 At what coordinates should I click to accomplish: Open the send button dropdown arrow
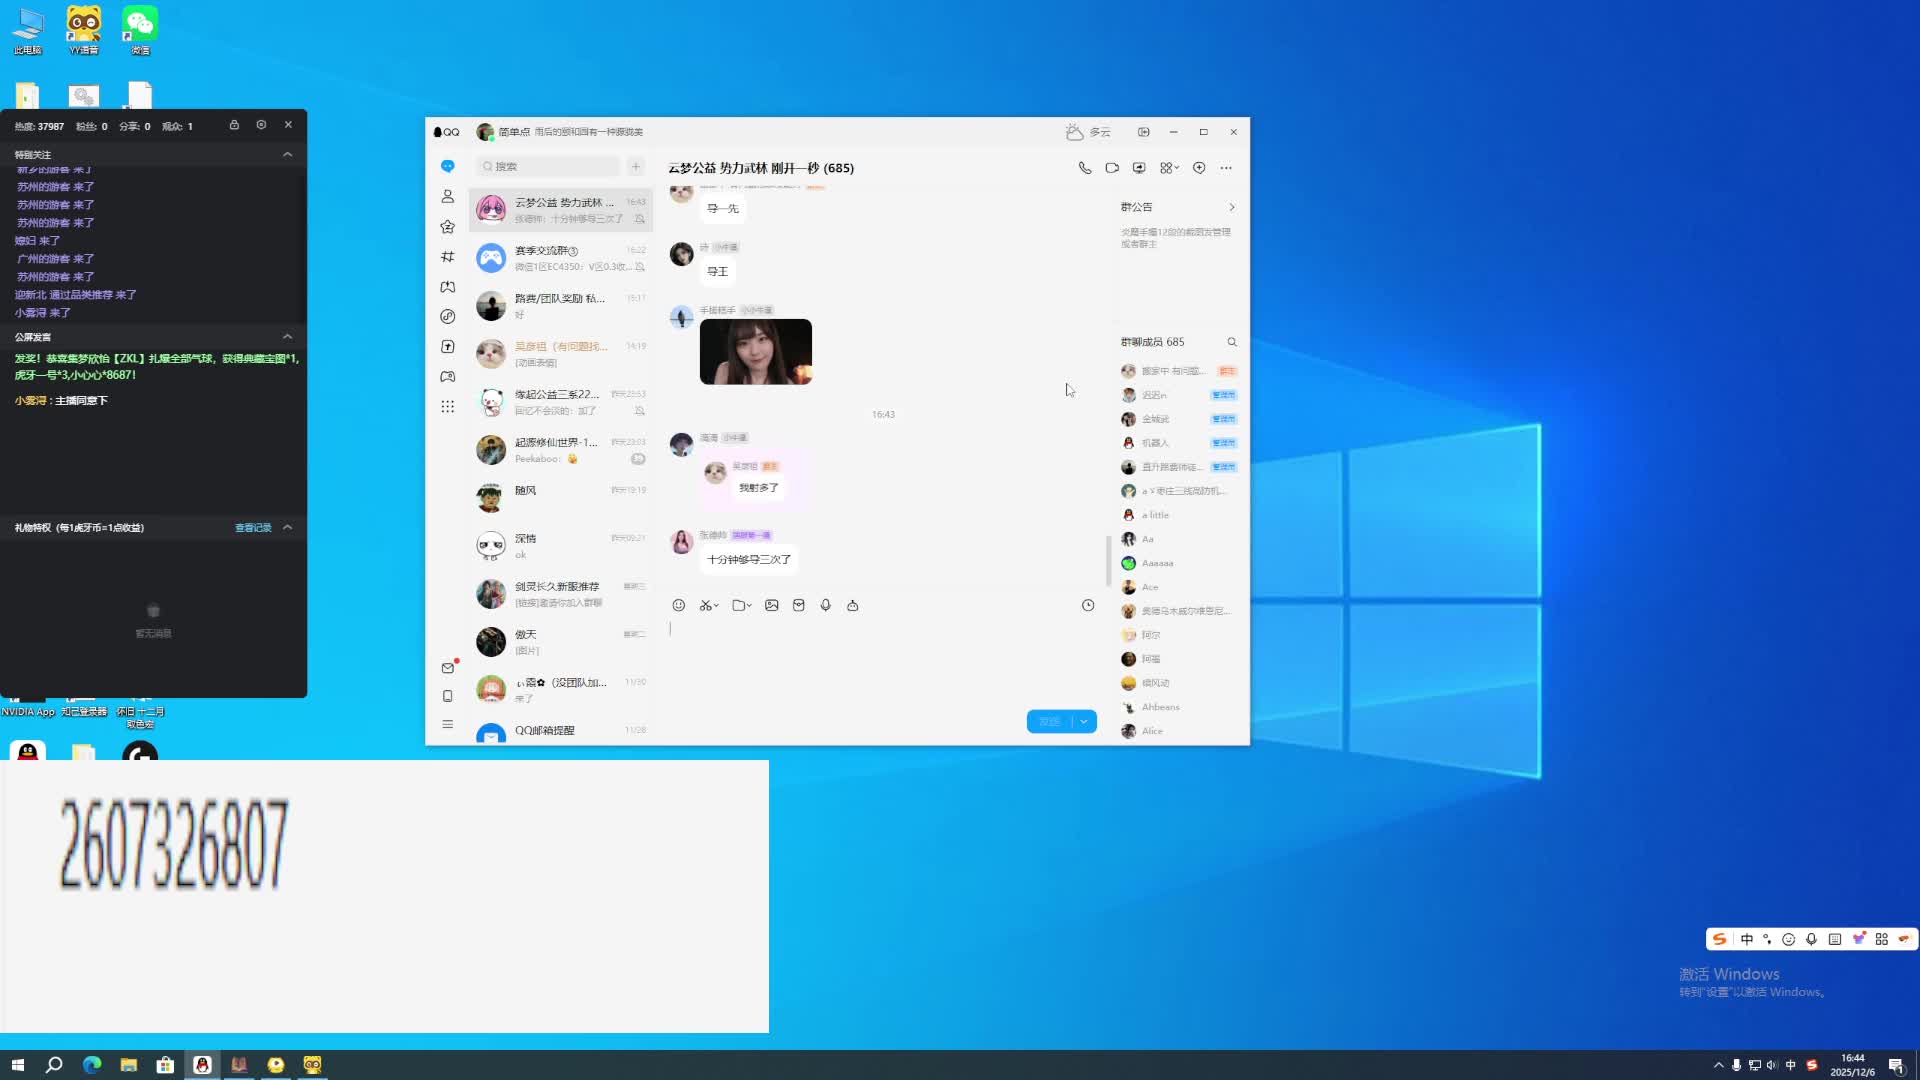point(1084,722)
